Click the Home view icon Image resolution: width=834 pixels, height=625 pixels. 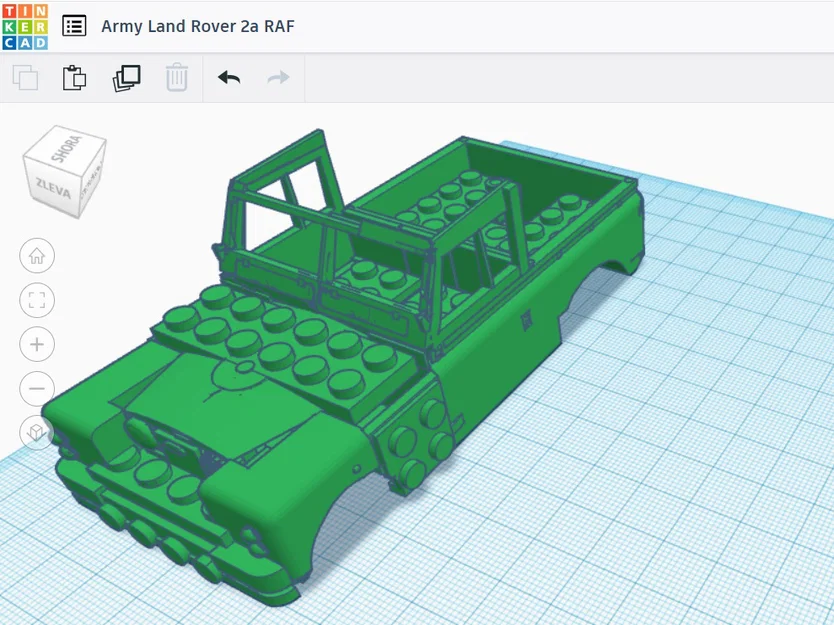(x=37, y=256)
